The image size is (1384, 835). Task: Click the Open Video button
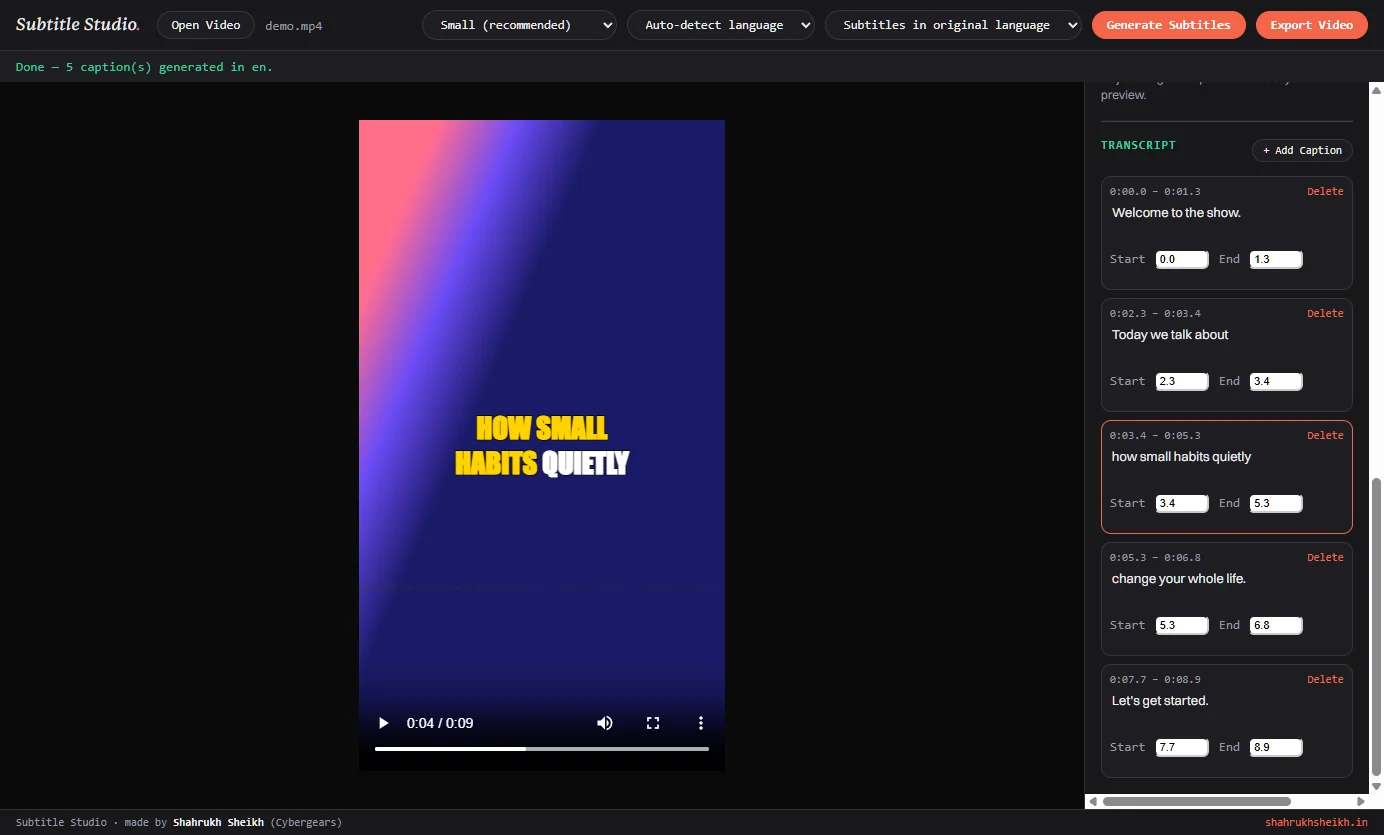click(206, 25)
